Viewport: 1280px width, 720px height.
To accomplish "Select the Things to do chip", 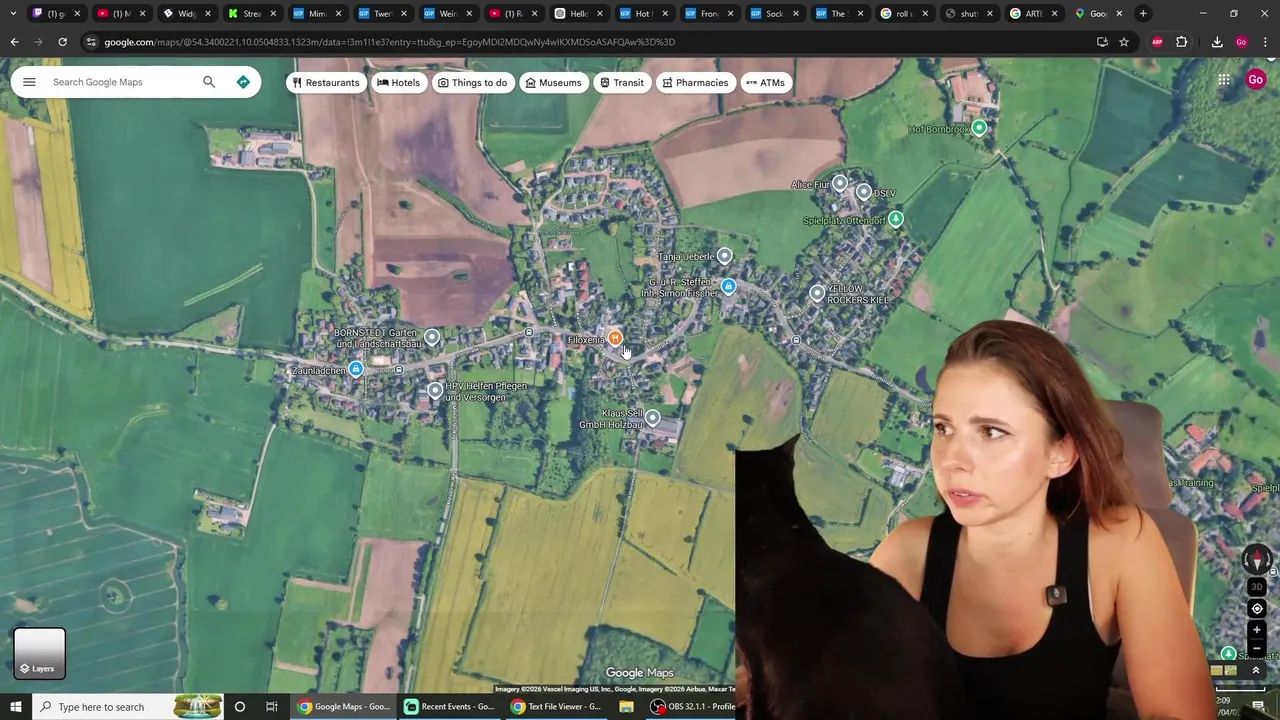I will click(472, 83).
